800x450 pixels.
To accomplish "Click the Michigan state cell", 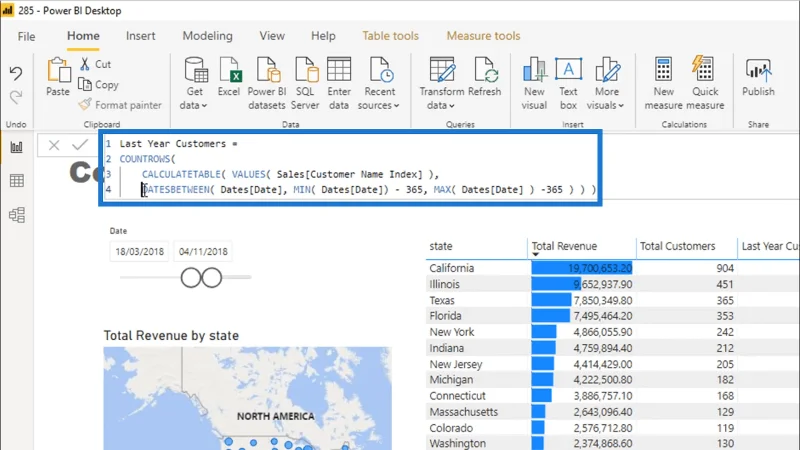I will coord(451,380).
